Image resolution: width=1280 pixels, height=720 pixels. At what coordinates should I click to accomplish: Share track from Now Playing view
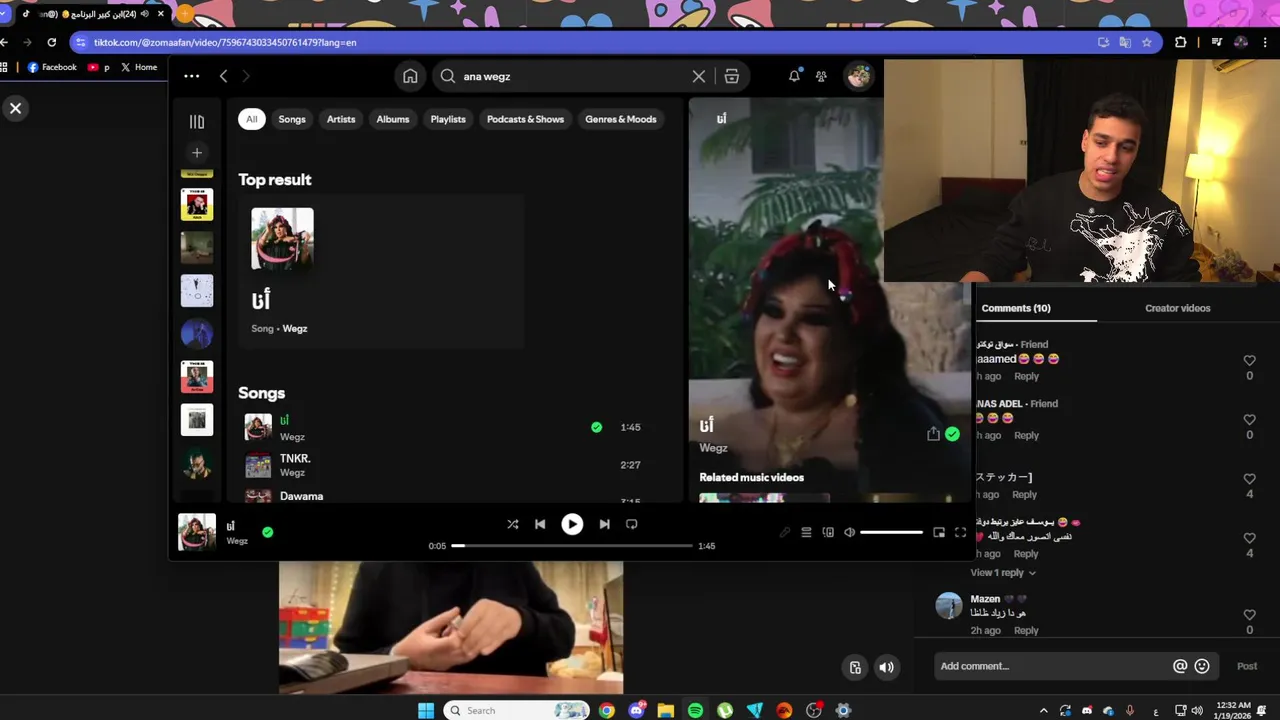(x=933, y=434)
